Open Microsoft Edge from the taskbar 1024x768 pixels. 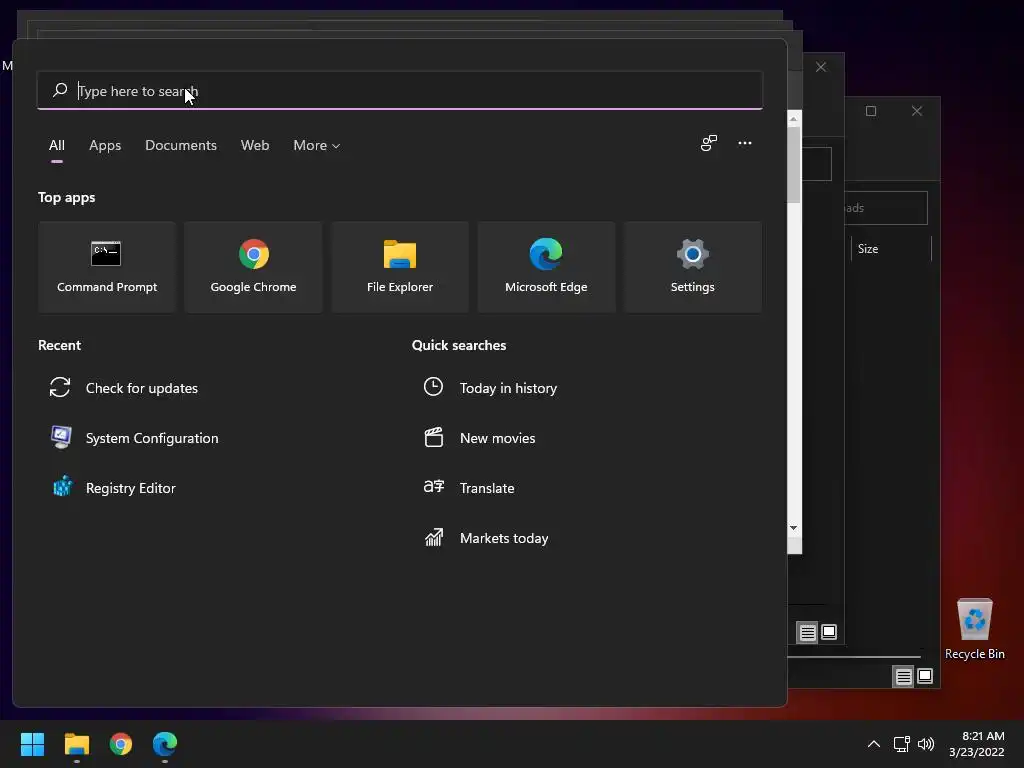(x=165, y=744)
